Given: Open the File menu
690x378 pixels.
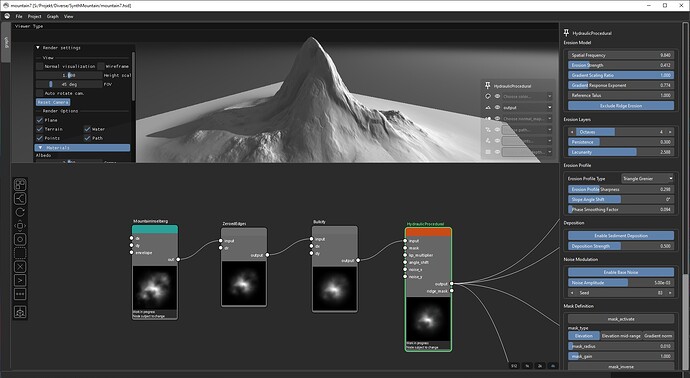Looking at the screenshot, I should [x=19, y=16].
